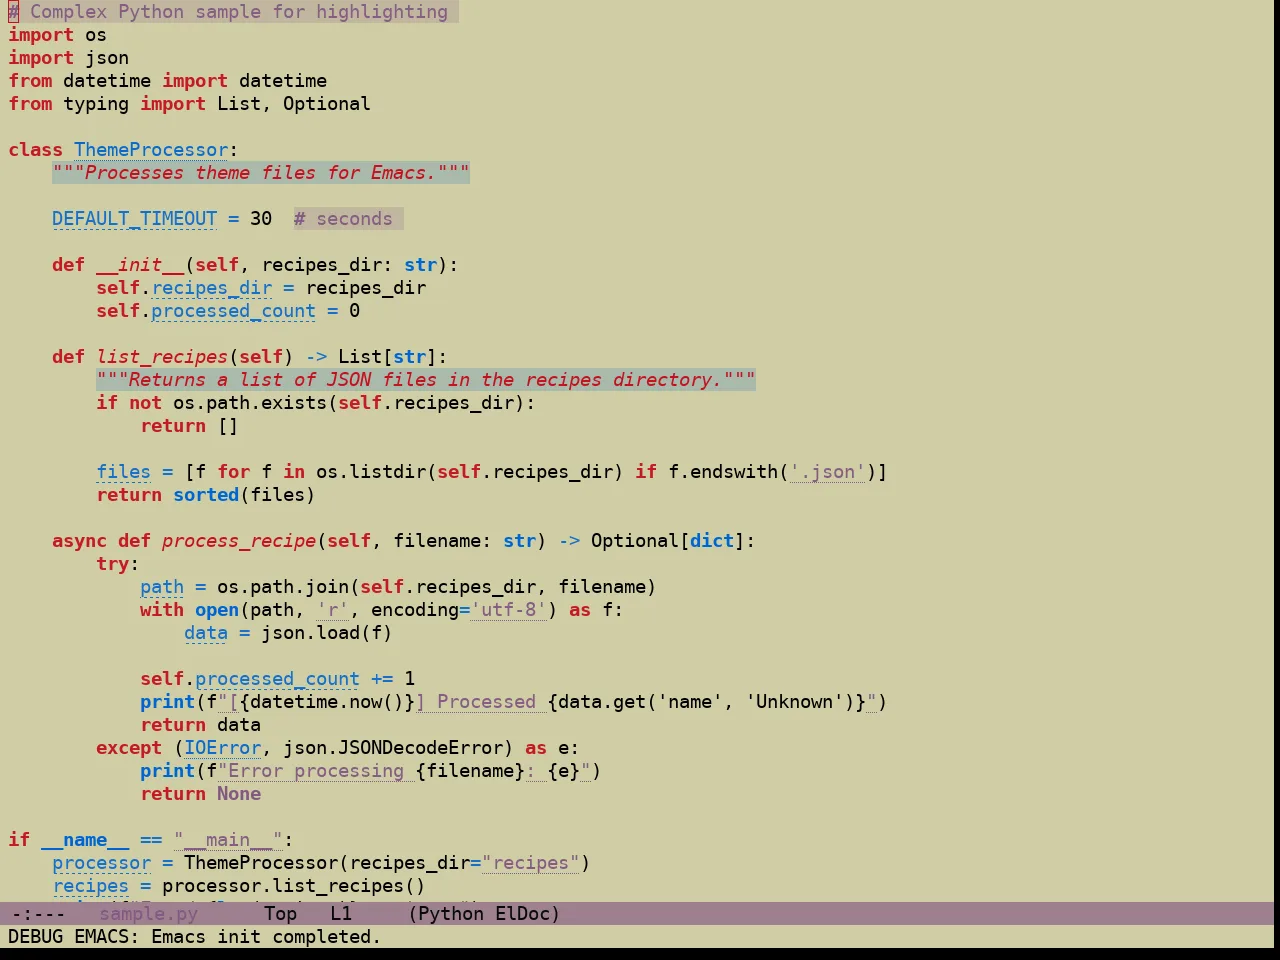Viewport: 1280px width, 960px height.
Task: Click the "-:---" buffer status indicator
Action: pos(38,914)
